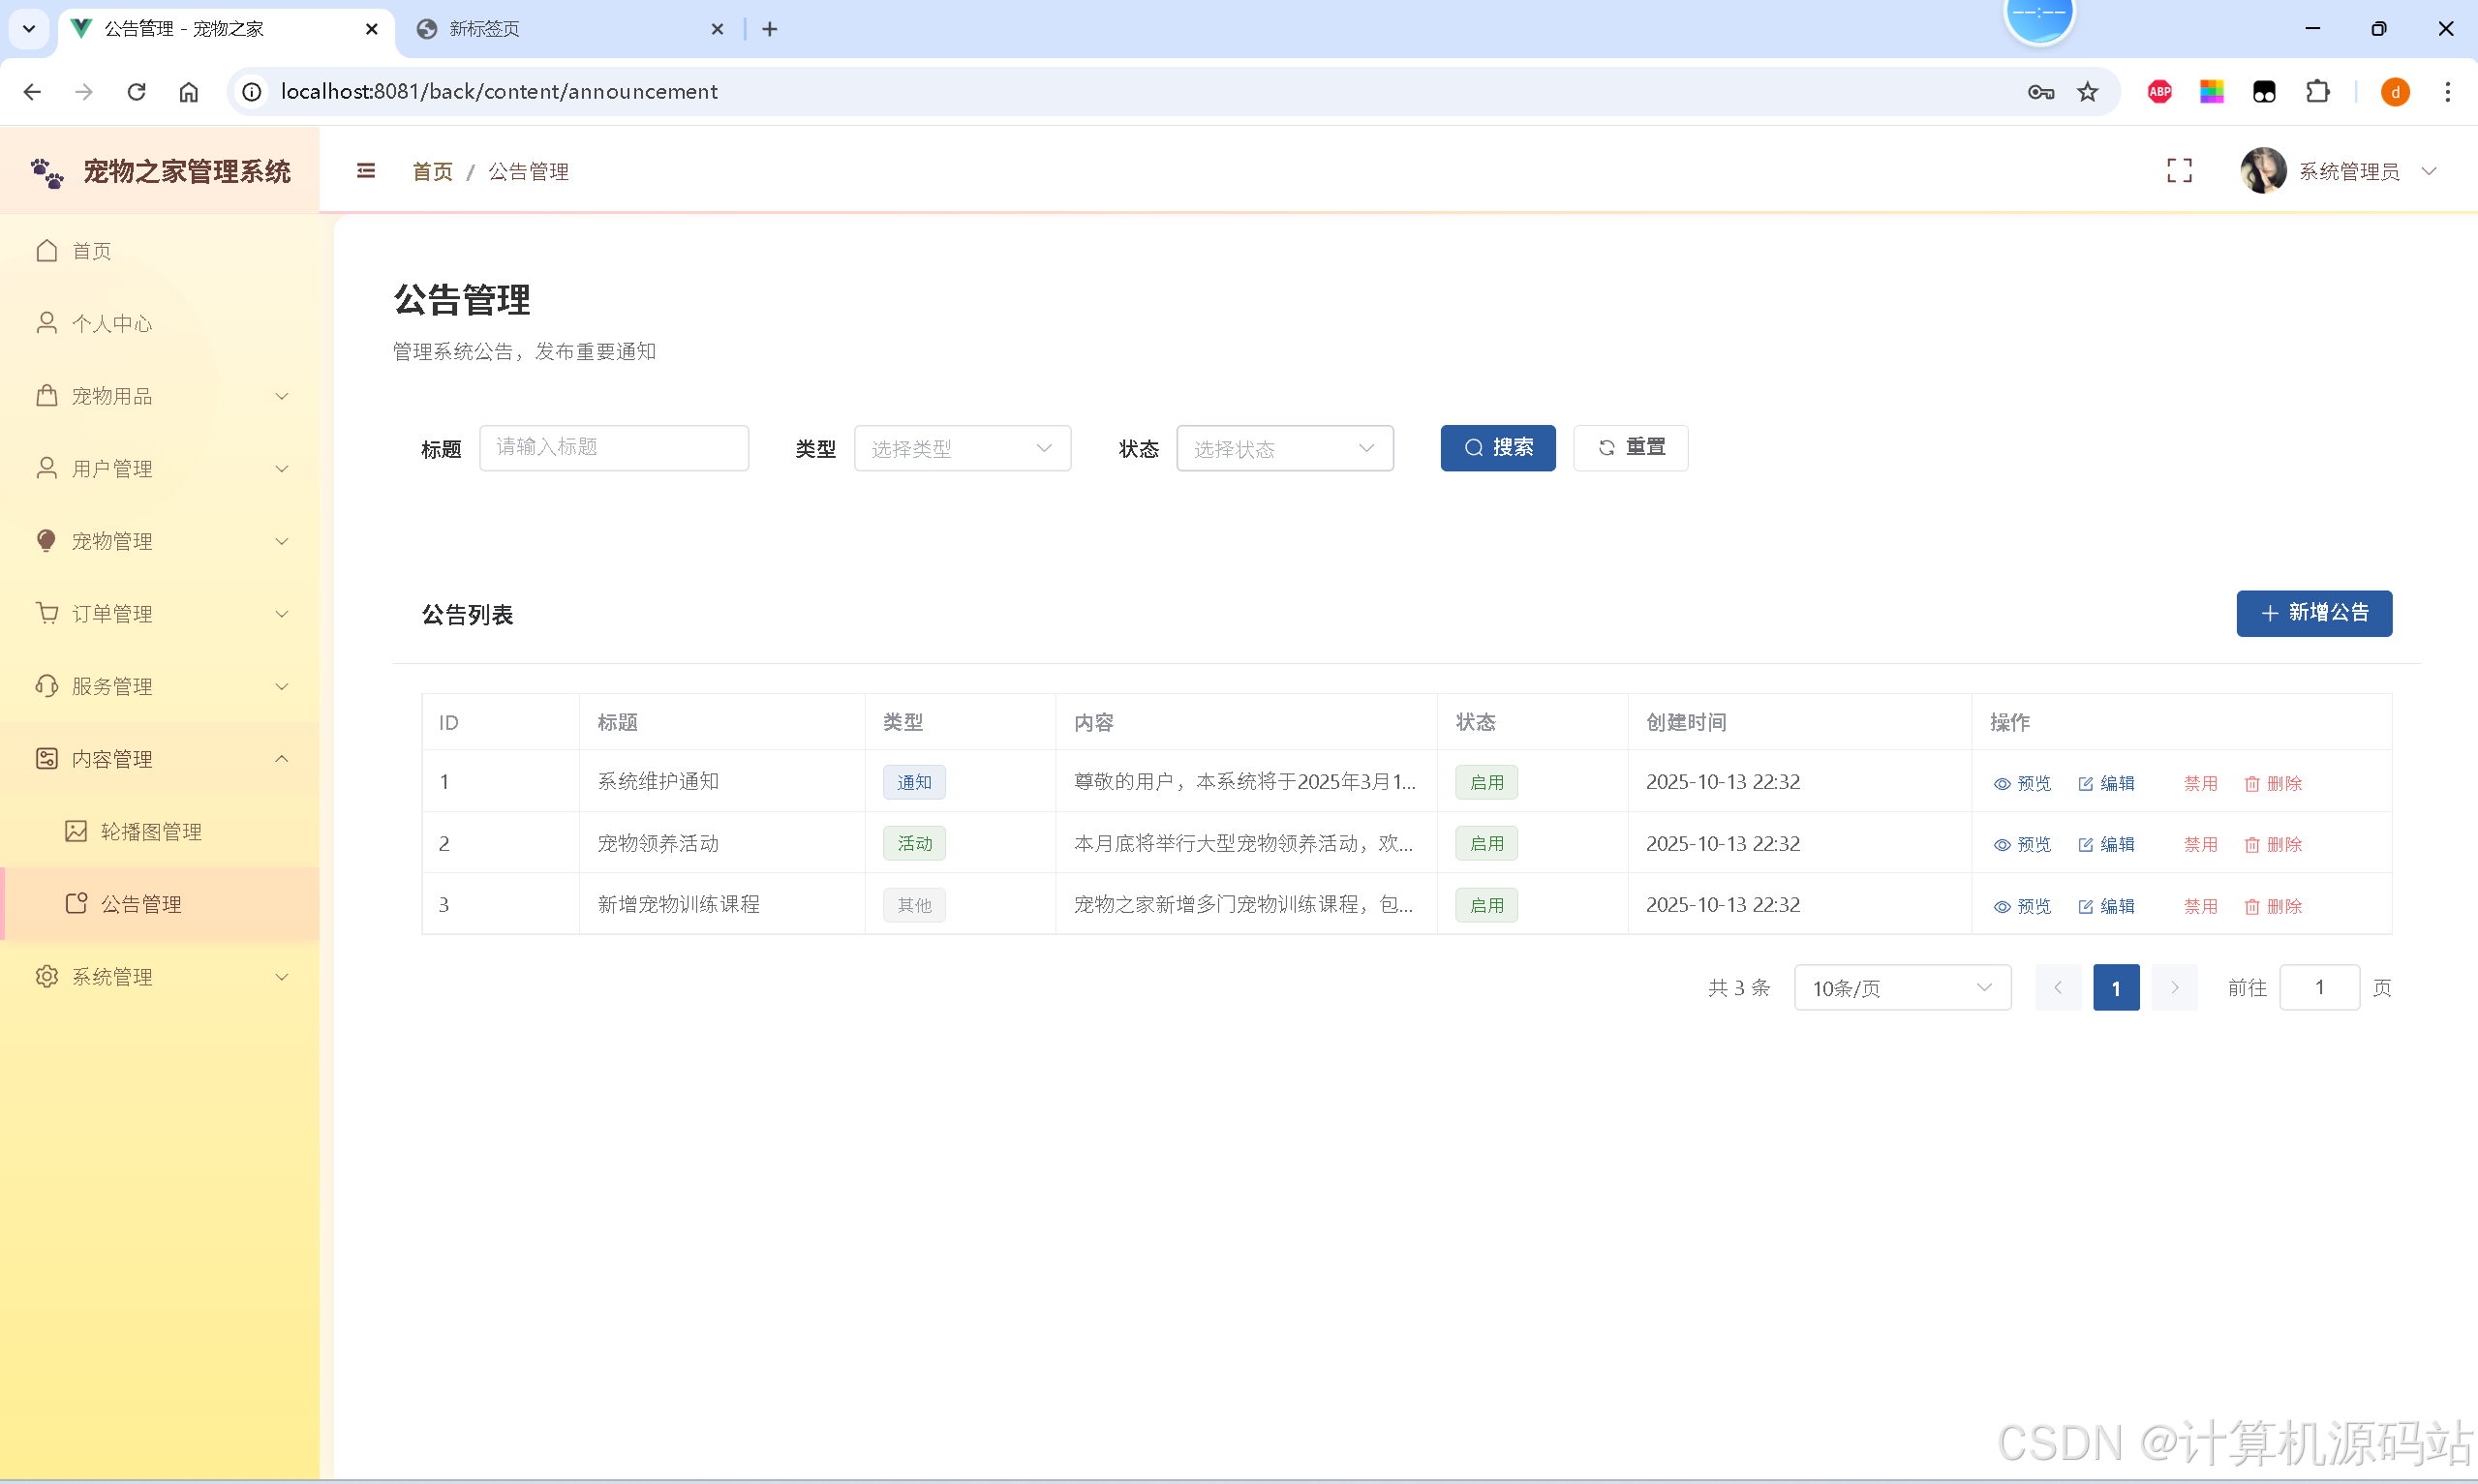This screenshot has height=1484, width=2478.
Task: Expand the 用户管理 sidebar menu
Action: tap(160, 468)
